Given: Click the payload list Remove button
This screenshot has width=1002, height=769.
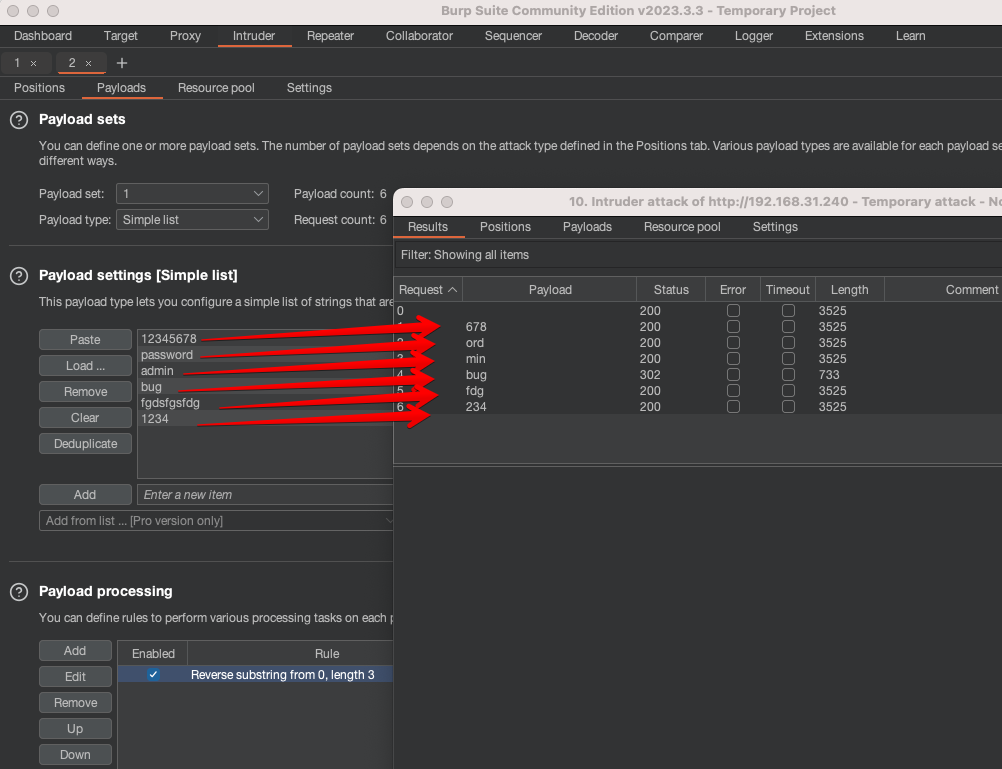Looking at the screenshot, I should click(85, 392).
